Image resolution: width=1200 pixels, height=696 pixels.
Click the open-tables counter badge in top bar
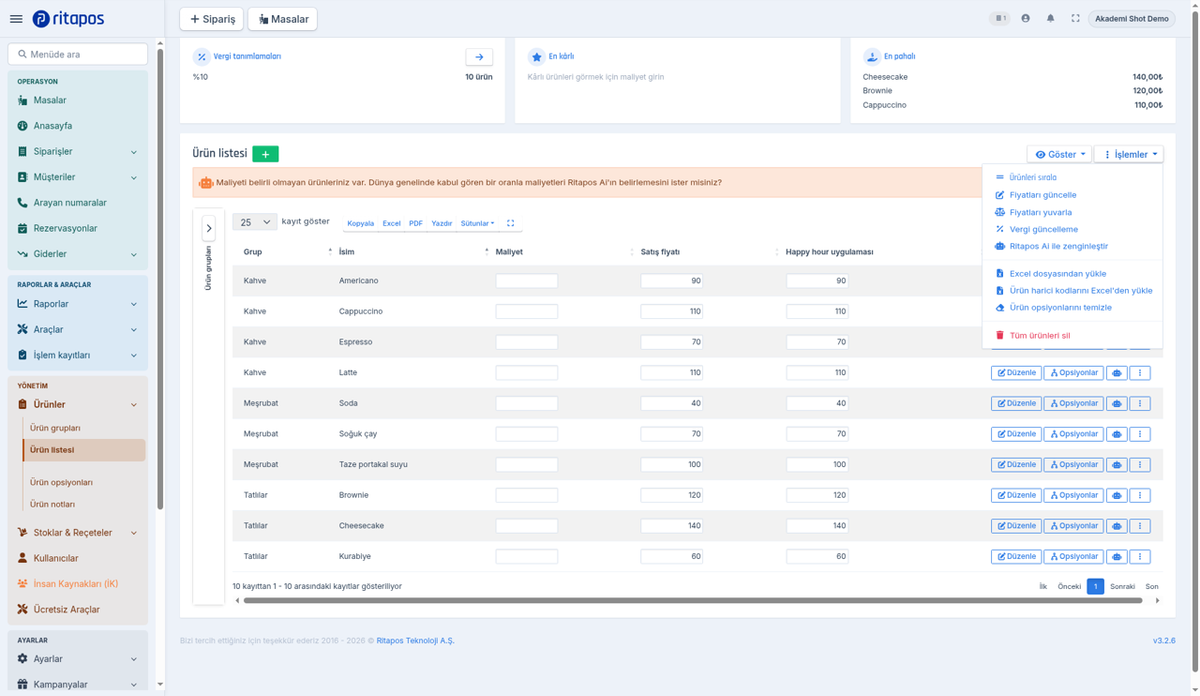(999, 18)
